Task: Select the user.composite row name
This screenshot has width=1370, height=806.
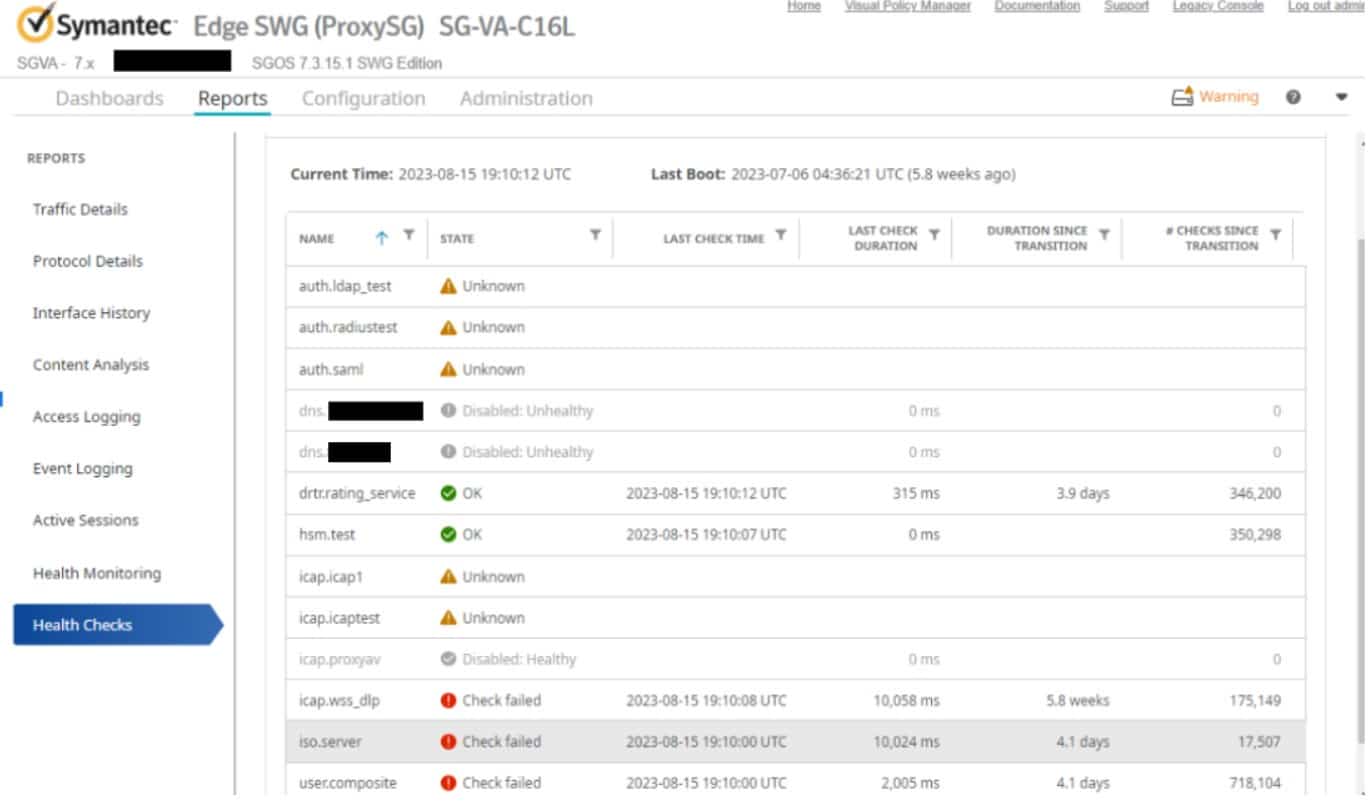Action: pyautogui.click(x=347, y=783)
